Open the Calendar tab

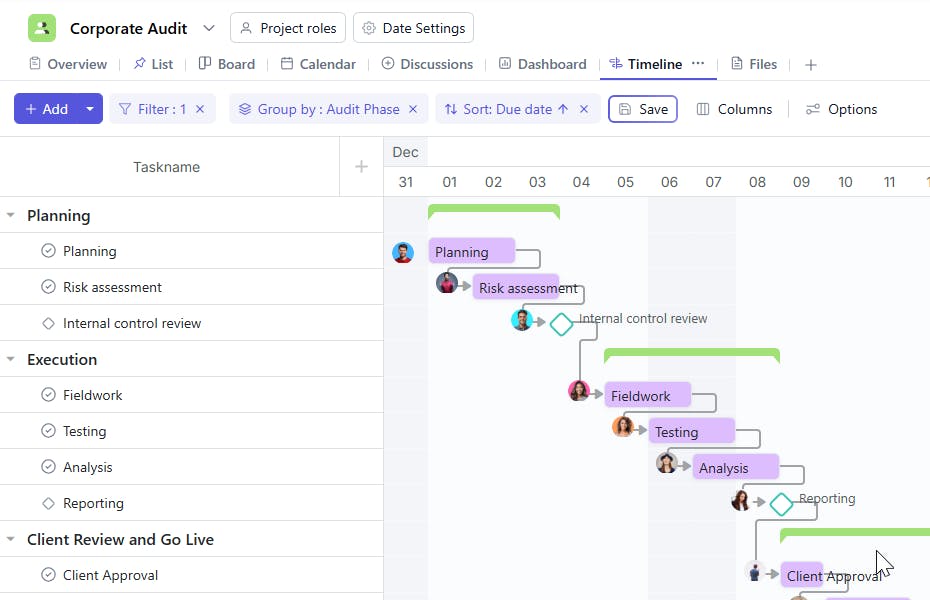pos(318,64)
